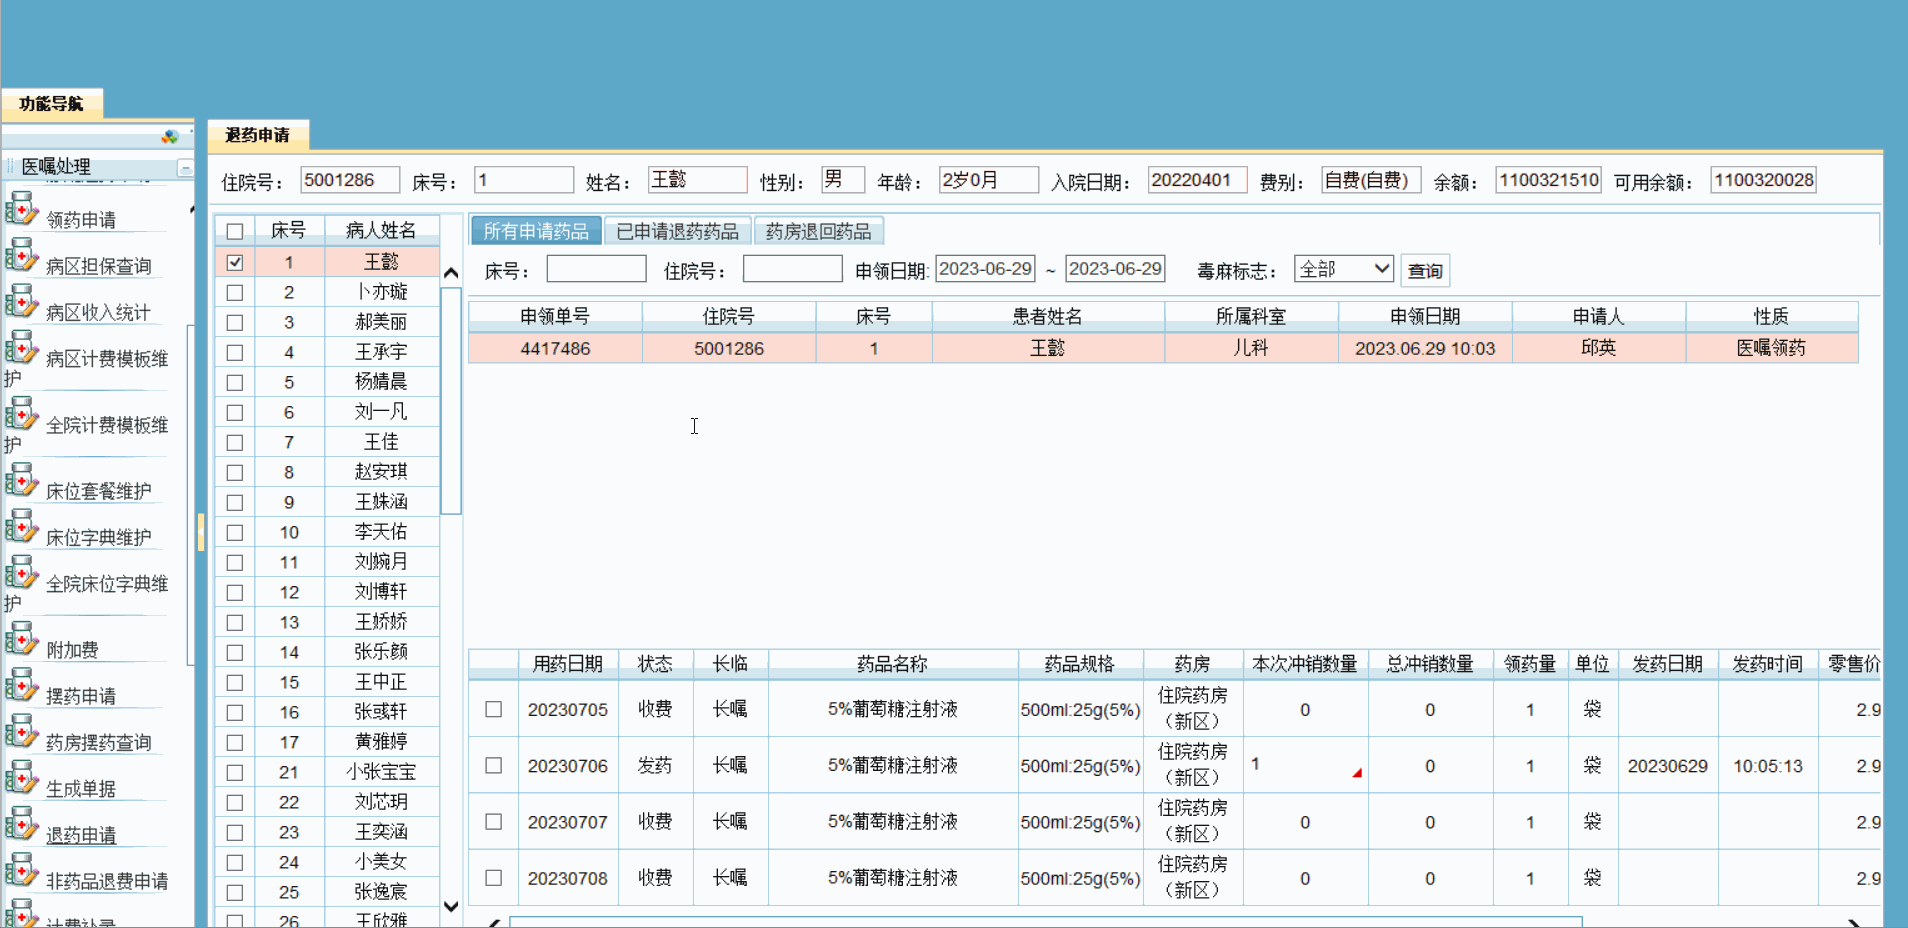Image resolution: width=1908 pixels, height=928 pixels.
Task: Open 退药申请 link in sidebar
Action: pyautogui.click(x=81, y=835)
